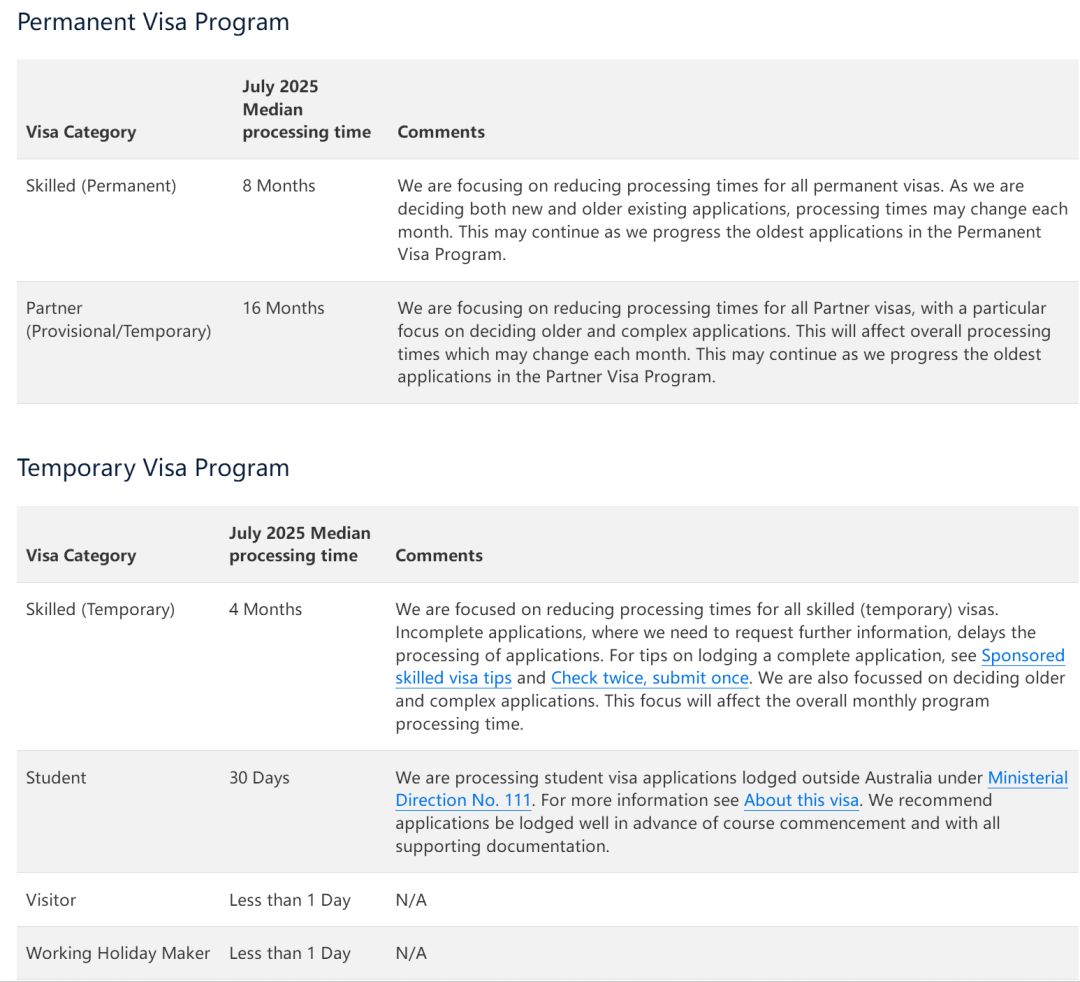Click the '4 Months' processing time cell
Image resolution: width=1080 pixels, height=982 pixels.
click(x=265, y=609)
